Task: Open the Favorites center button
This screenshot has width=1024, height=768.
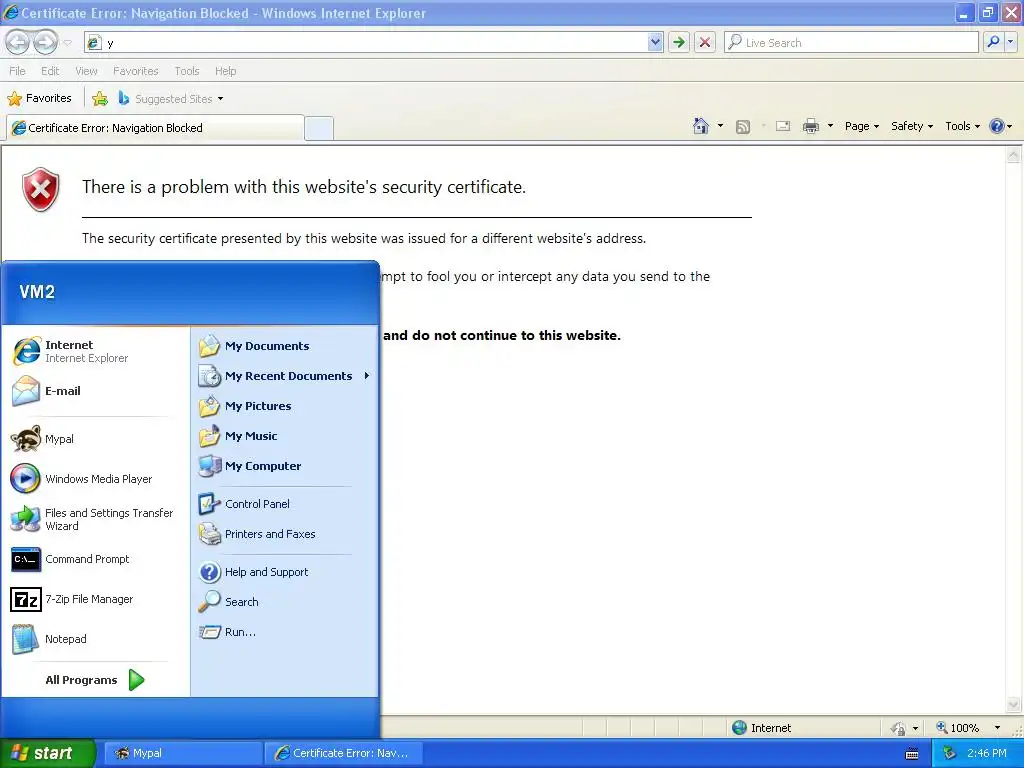Action: tap(39, 99)
